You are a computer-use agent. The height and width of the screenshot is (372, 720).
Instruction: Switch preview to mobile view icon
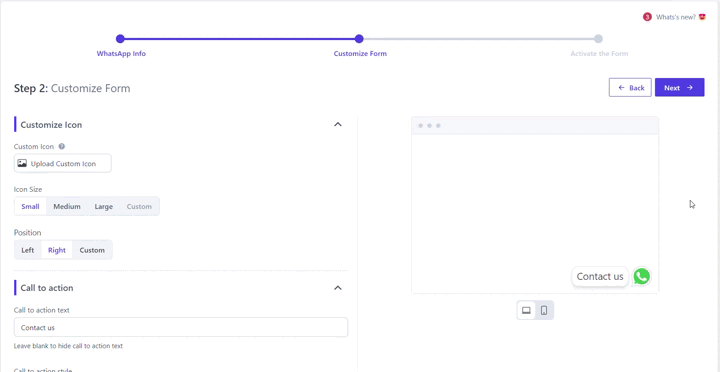tap(544, 310)
